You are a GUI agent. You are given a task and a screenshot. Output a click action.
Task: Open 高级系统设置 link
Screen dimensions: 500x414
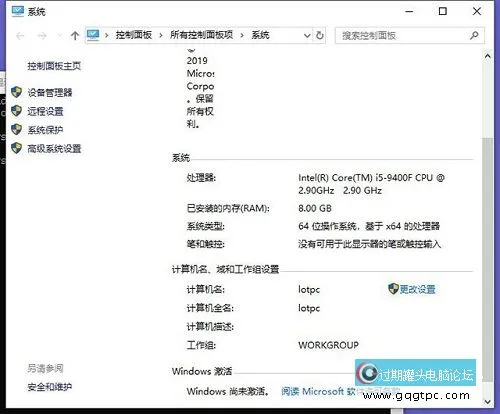click(54, 148)
